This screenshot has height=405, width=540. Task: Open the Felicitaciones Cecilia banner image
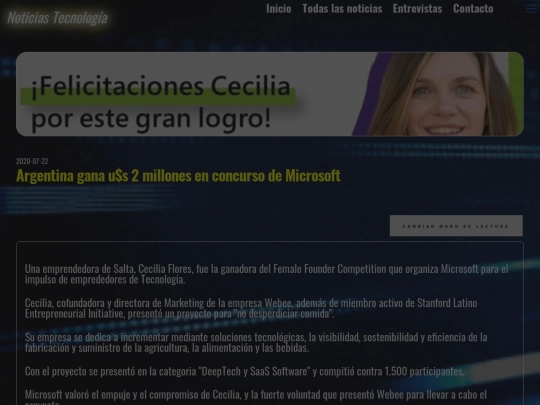coord(270,94)
